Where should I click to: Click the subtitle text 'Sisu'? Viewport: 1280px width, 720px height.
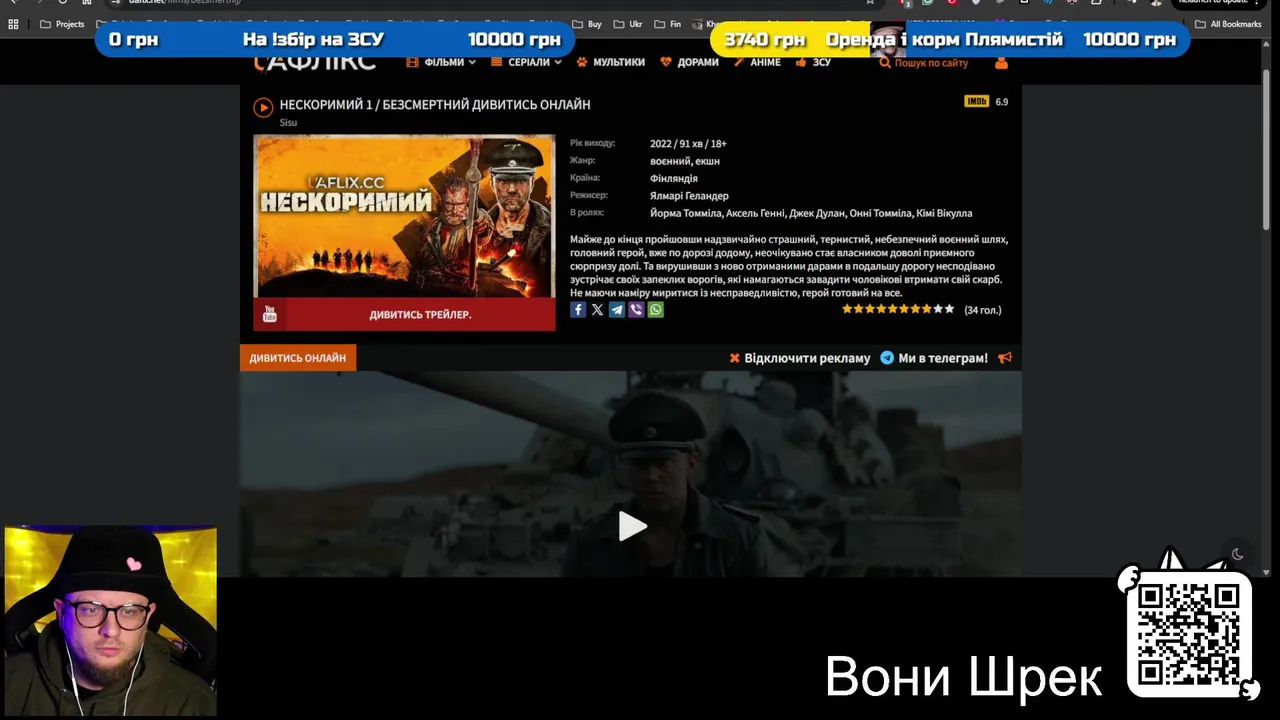(288, 123)
